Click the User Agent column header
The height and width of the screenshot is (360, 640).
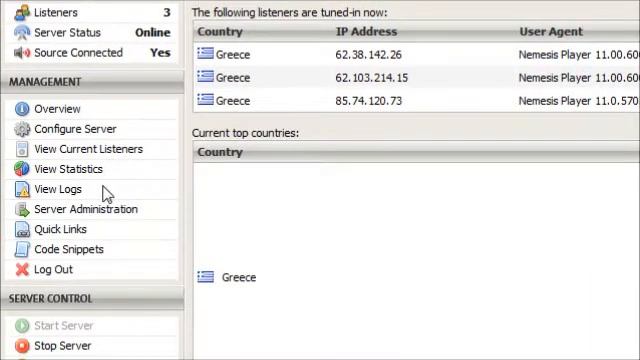tap(551, 31)
